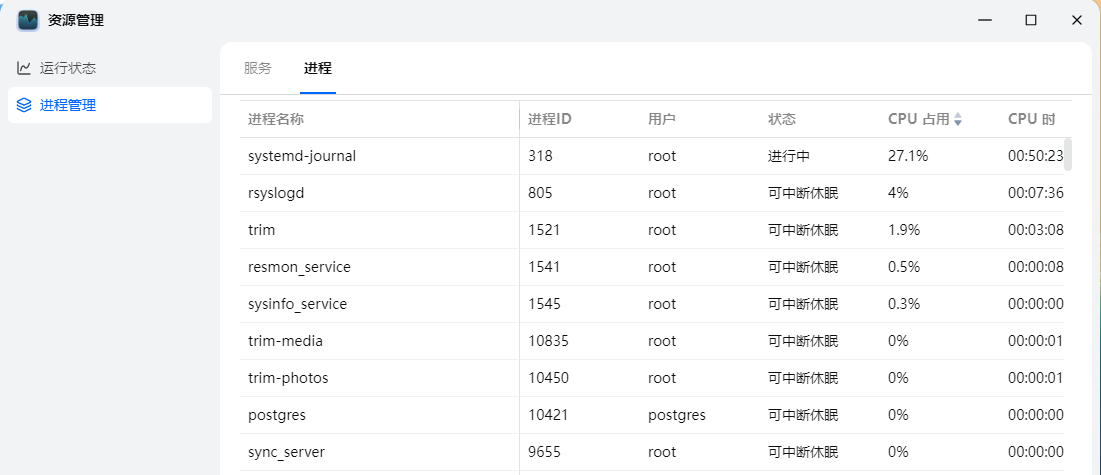Image resolution: width=1101 pixels, height=475 pixels.
Task: Click the 运行状态 chart icon
Action: pos(24,68)
